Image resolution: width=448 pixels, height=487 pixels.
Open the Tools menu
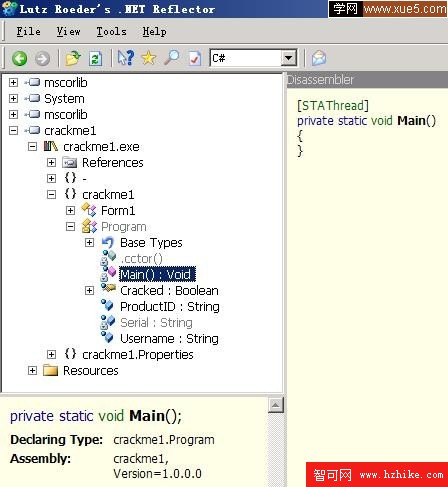pyautogui.click(x=111, y=32)
